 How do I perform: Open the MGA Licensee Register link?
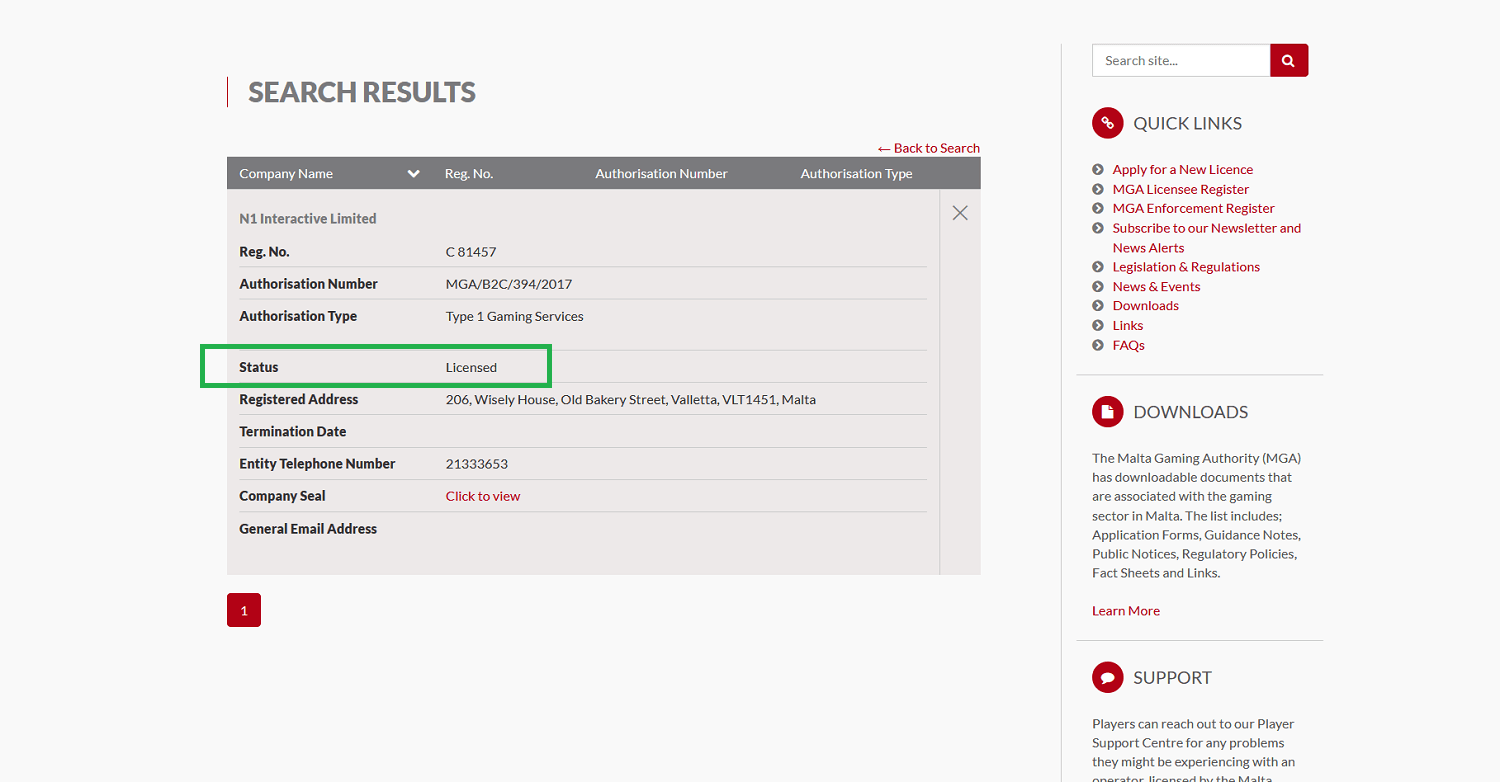1181,189
